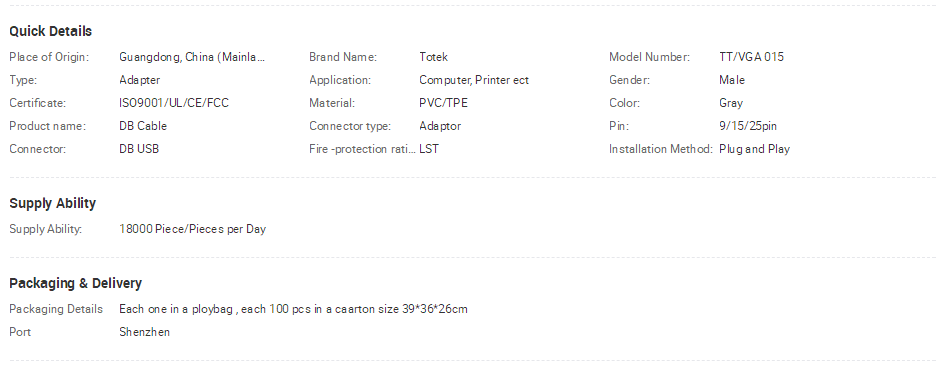This screenshot has height=365, width=950.
Task: Select the Gender value Male
Action: coord(732,80)
